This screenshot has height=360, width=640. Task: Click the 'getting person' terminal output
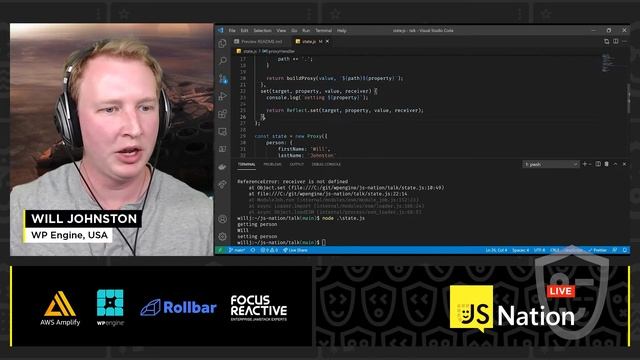pos(257,224)
